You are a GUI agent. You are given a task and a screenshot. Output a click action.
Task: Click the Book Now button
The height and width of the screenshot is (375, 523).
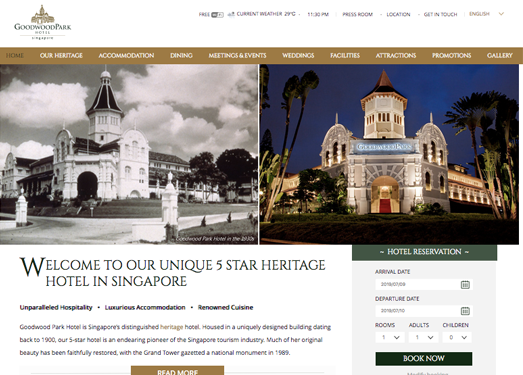pos(424,359)
